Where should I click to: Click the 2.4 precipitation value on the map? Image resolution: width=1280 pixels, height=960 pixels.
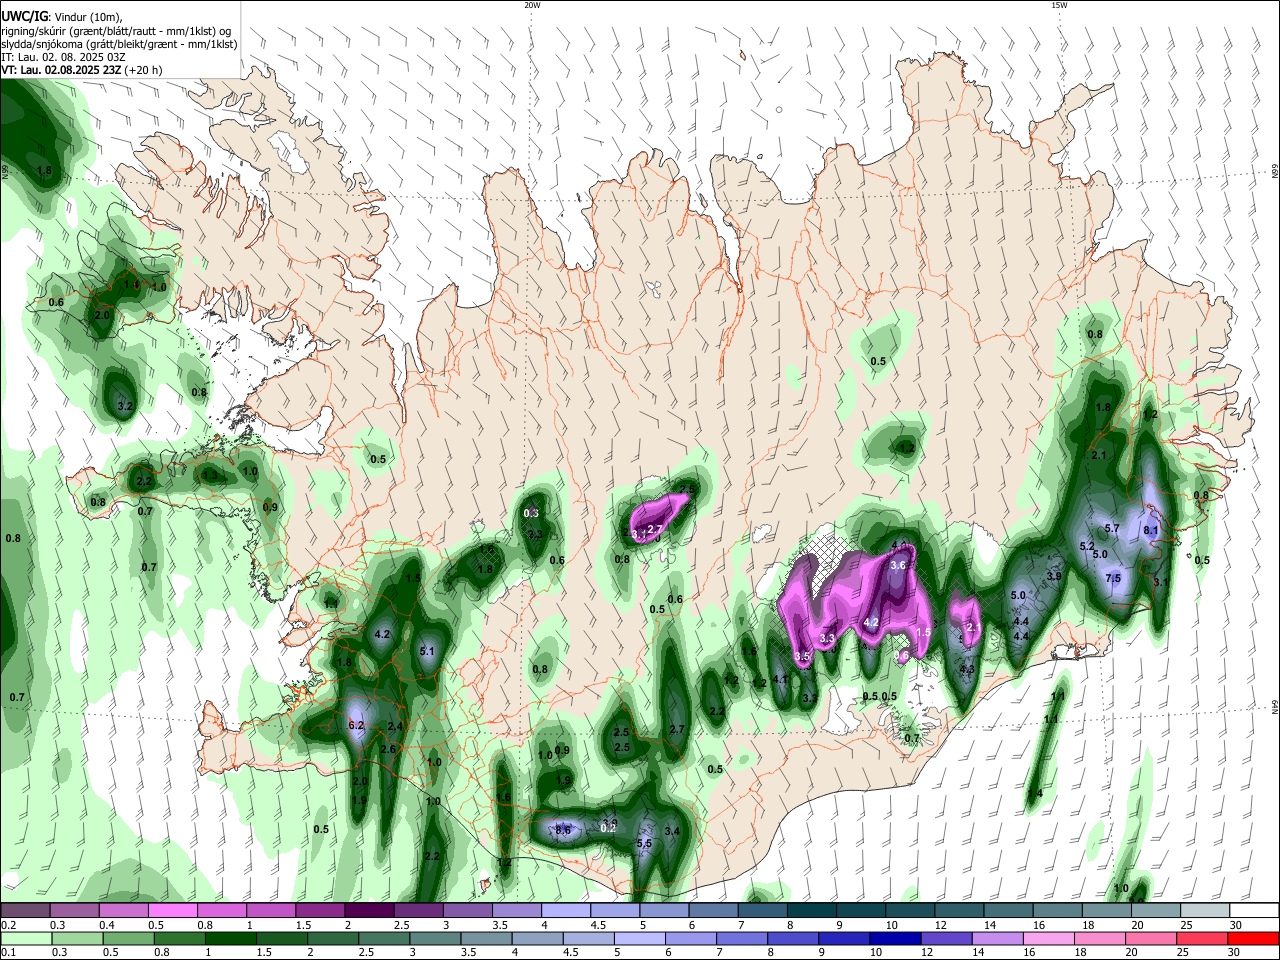tap(395, 726)
